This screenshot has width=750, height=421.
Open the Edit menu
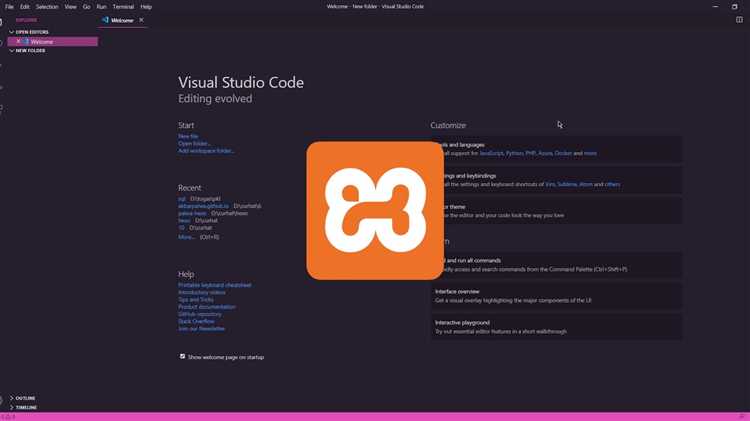(24, 7)
